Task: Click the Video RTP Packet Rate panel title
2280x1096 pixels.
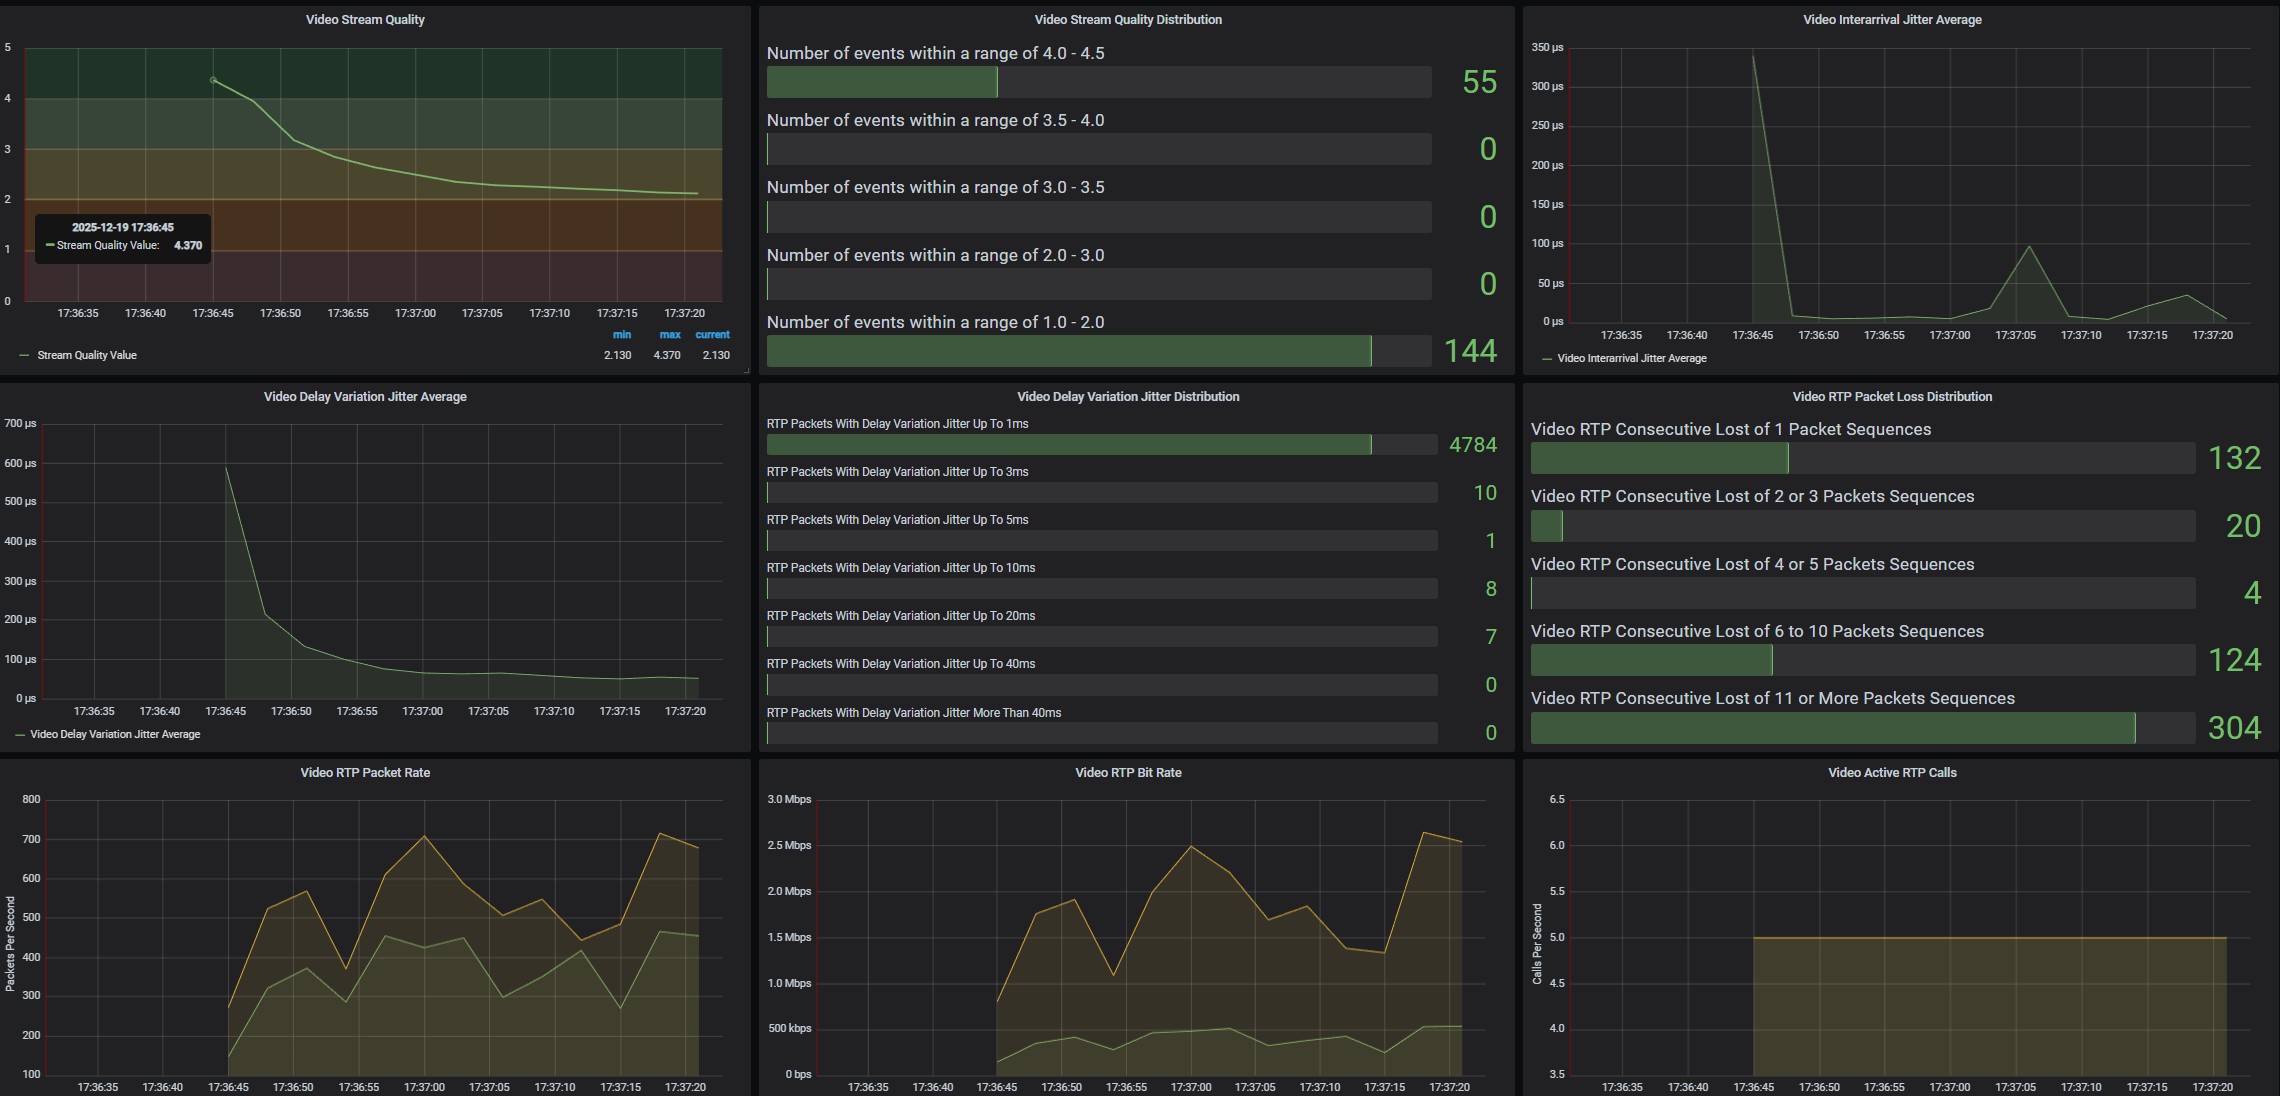Action: pos(365,773)
